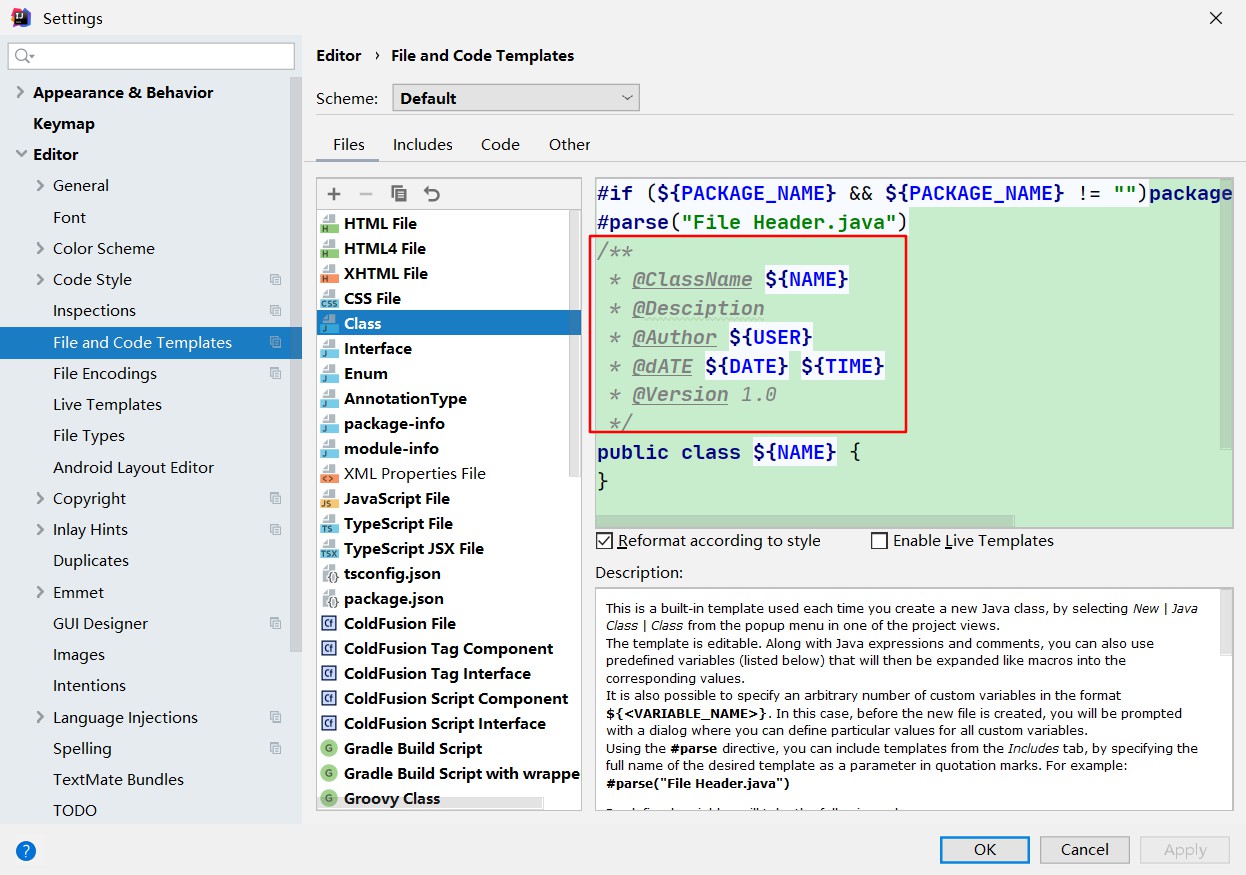Enable Live Templates checkbox
This screenshot has width=1246, height=875.
(880, 541)
